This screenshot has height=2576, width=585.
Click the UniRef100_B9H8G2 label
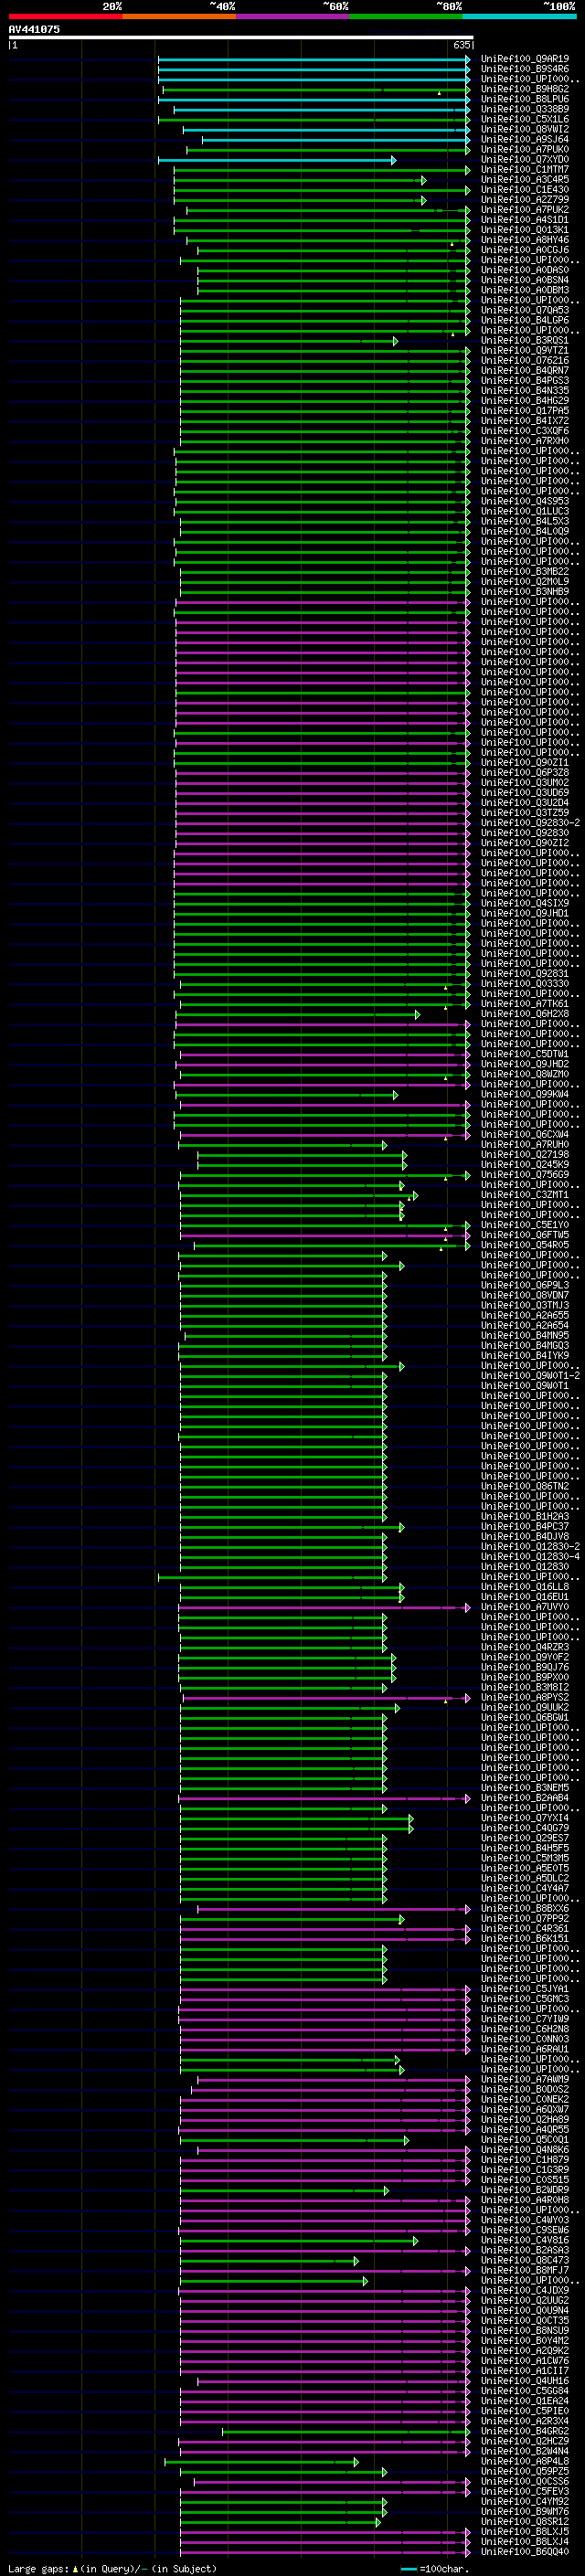pyautogui.click(x=524, y=89)
